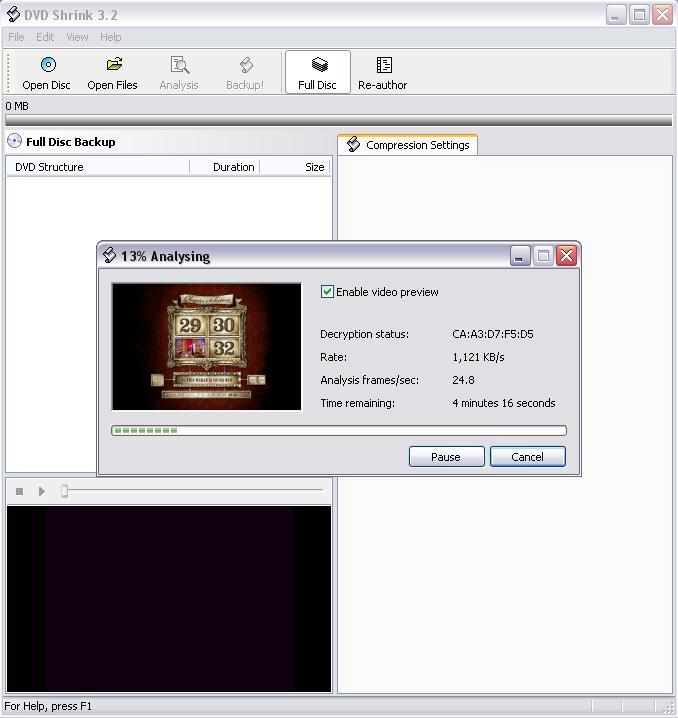Click the Open Disc toolbar icon

pyautogui.click(x=48, y=65)
